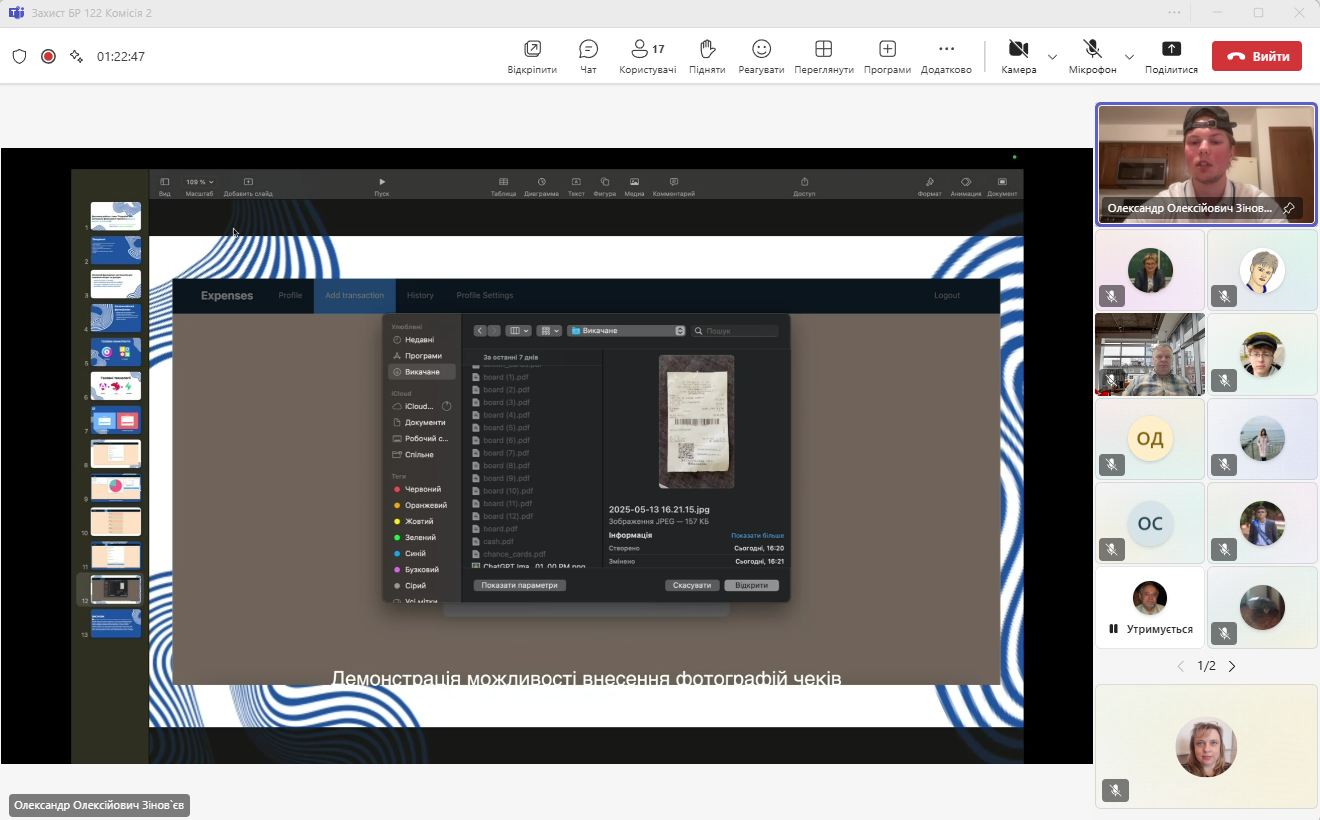Viewport: 1320px width, 820px height.
Task: Go to next participants page
Action: (1232, 666)
